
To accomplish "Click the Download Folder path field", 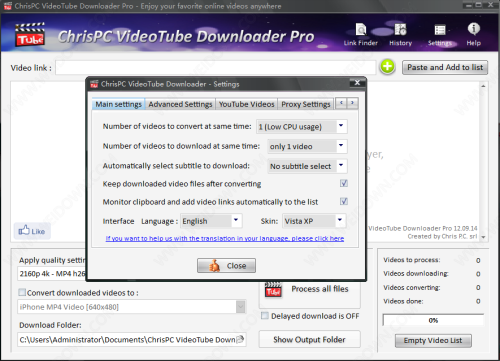I will tap(132, 340).
